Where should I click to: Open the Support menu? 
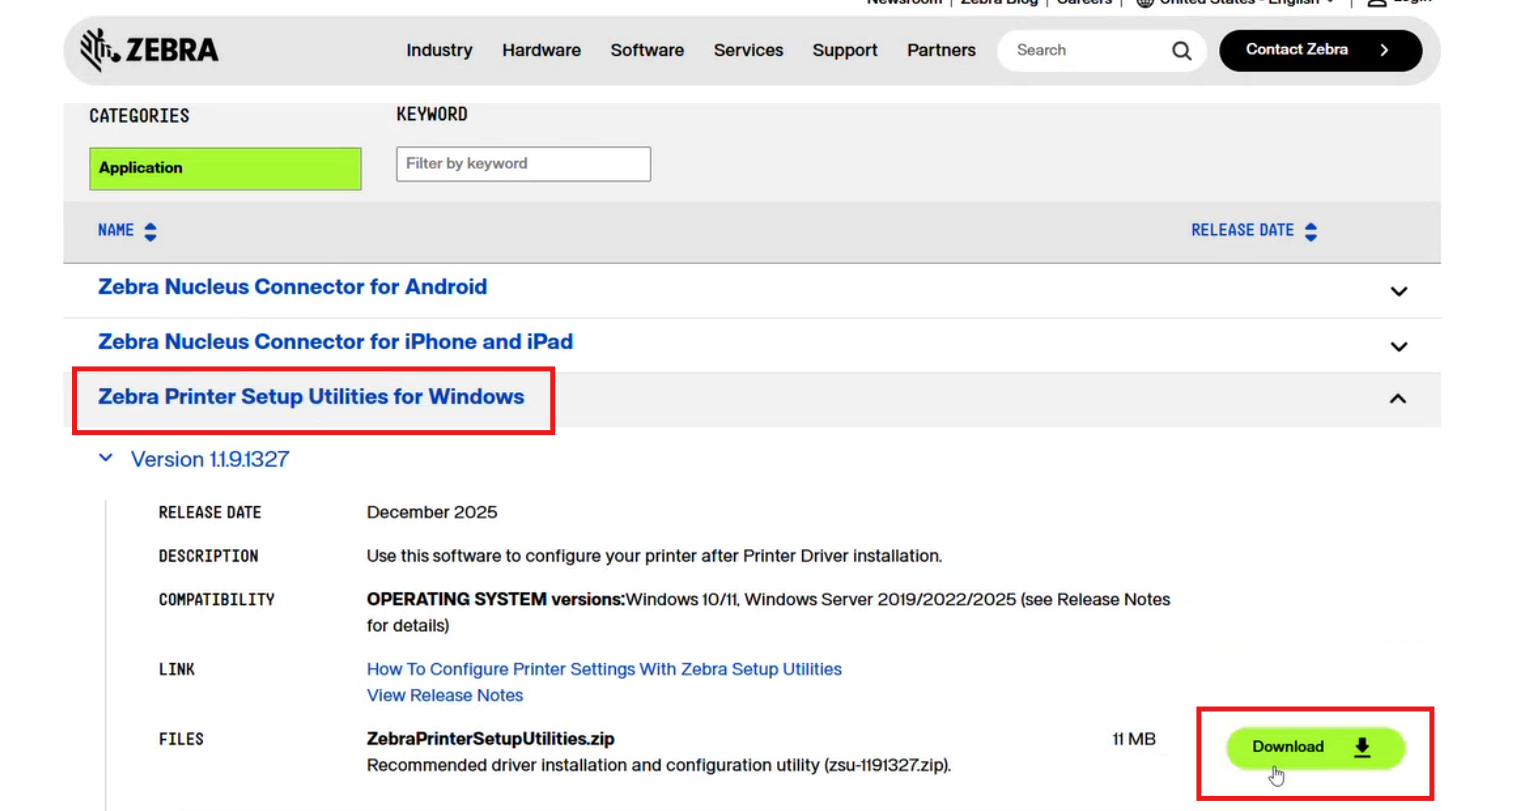click(845, 50)
